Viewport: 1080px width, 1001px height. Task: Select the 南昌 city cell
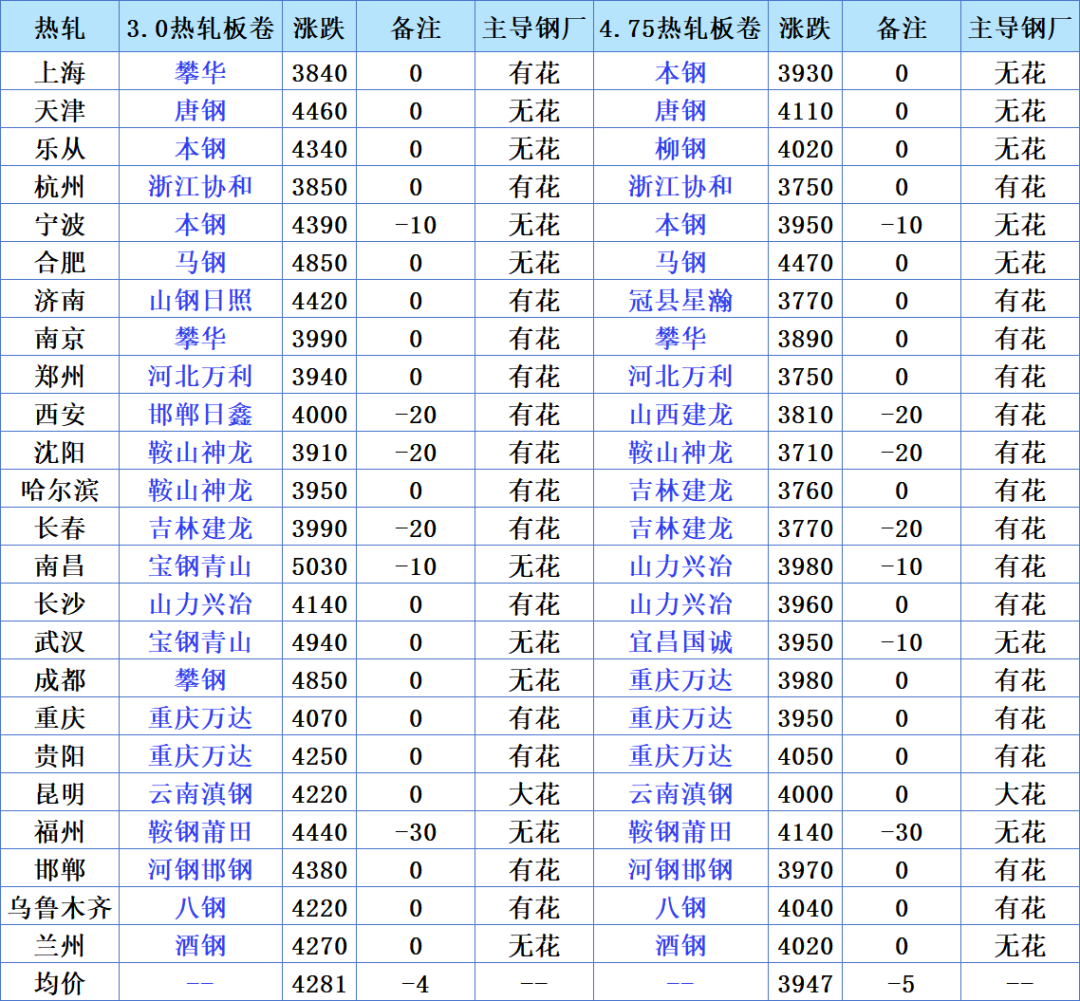click(60, 566)
